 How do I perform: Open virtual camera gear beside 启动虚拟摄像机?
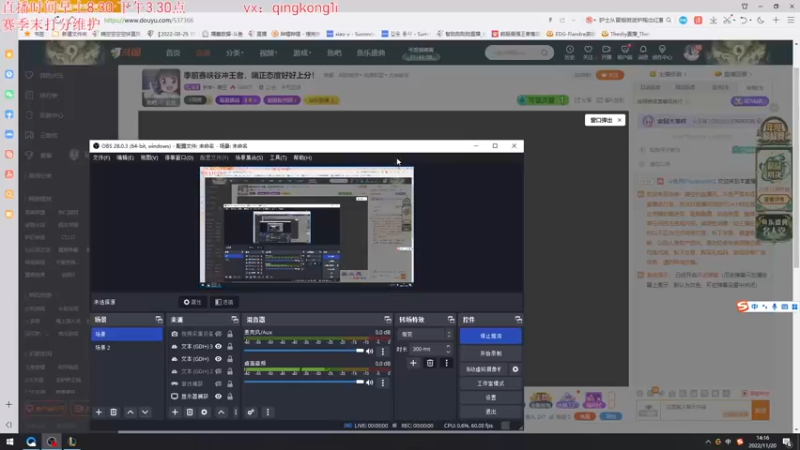[515, 369]
